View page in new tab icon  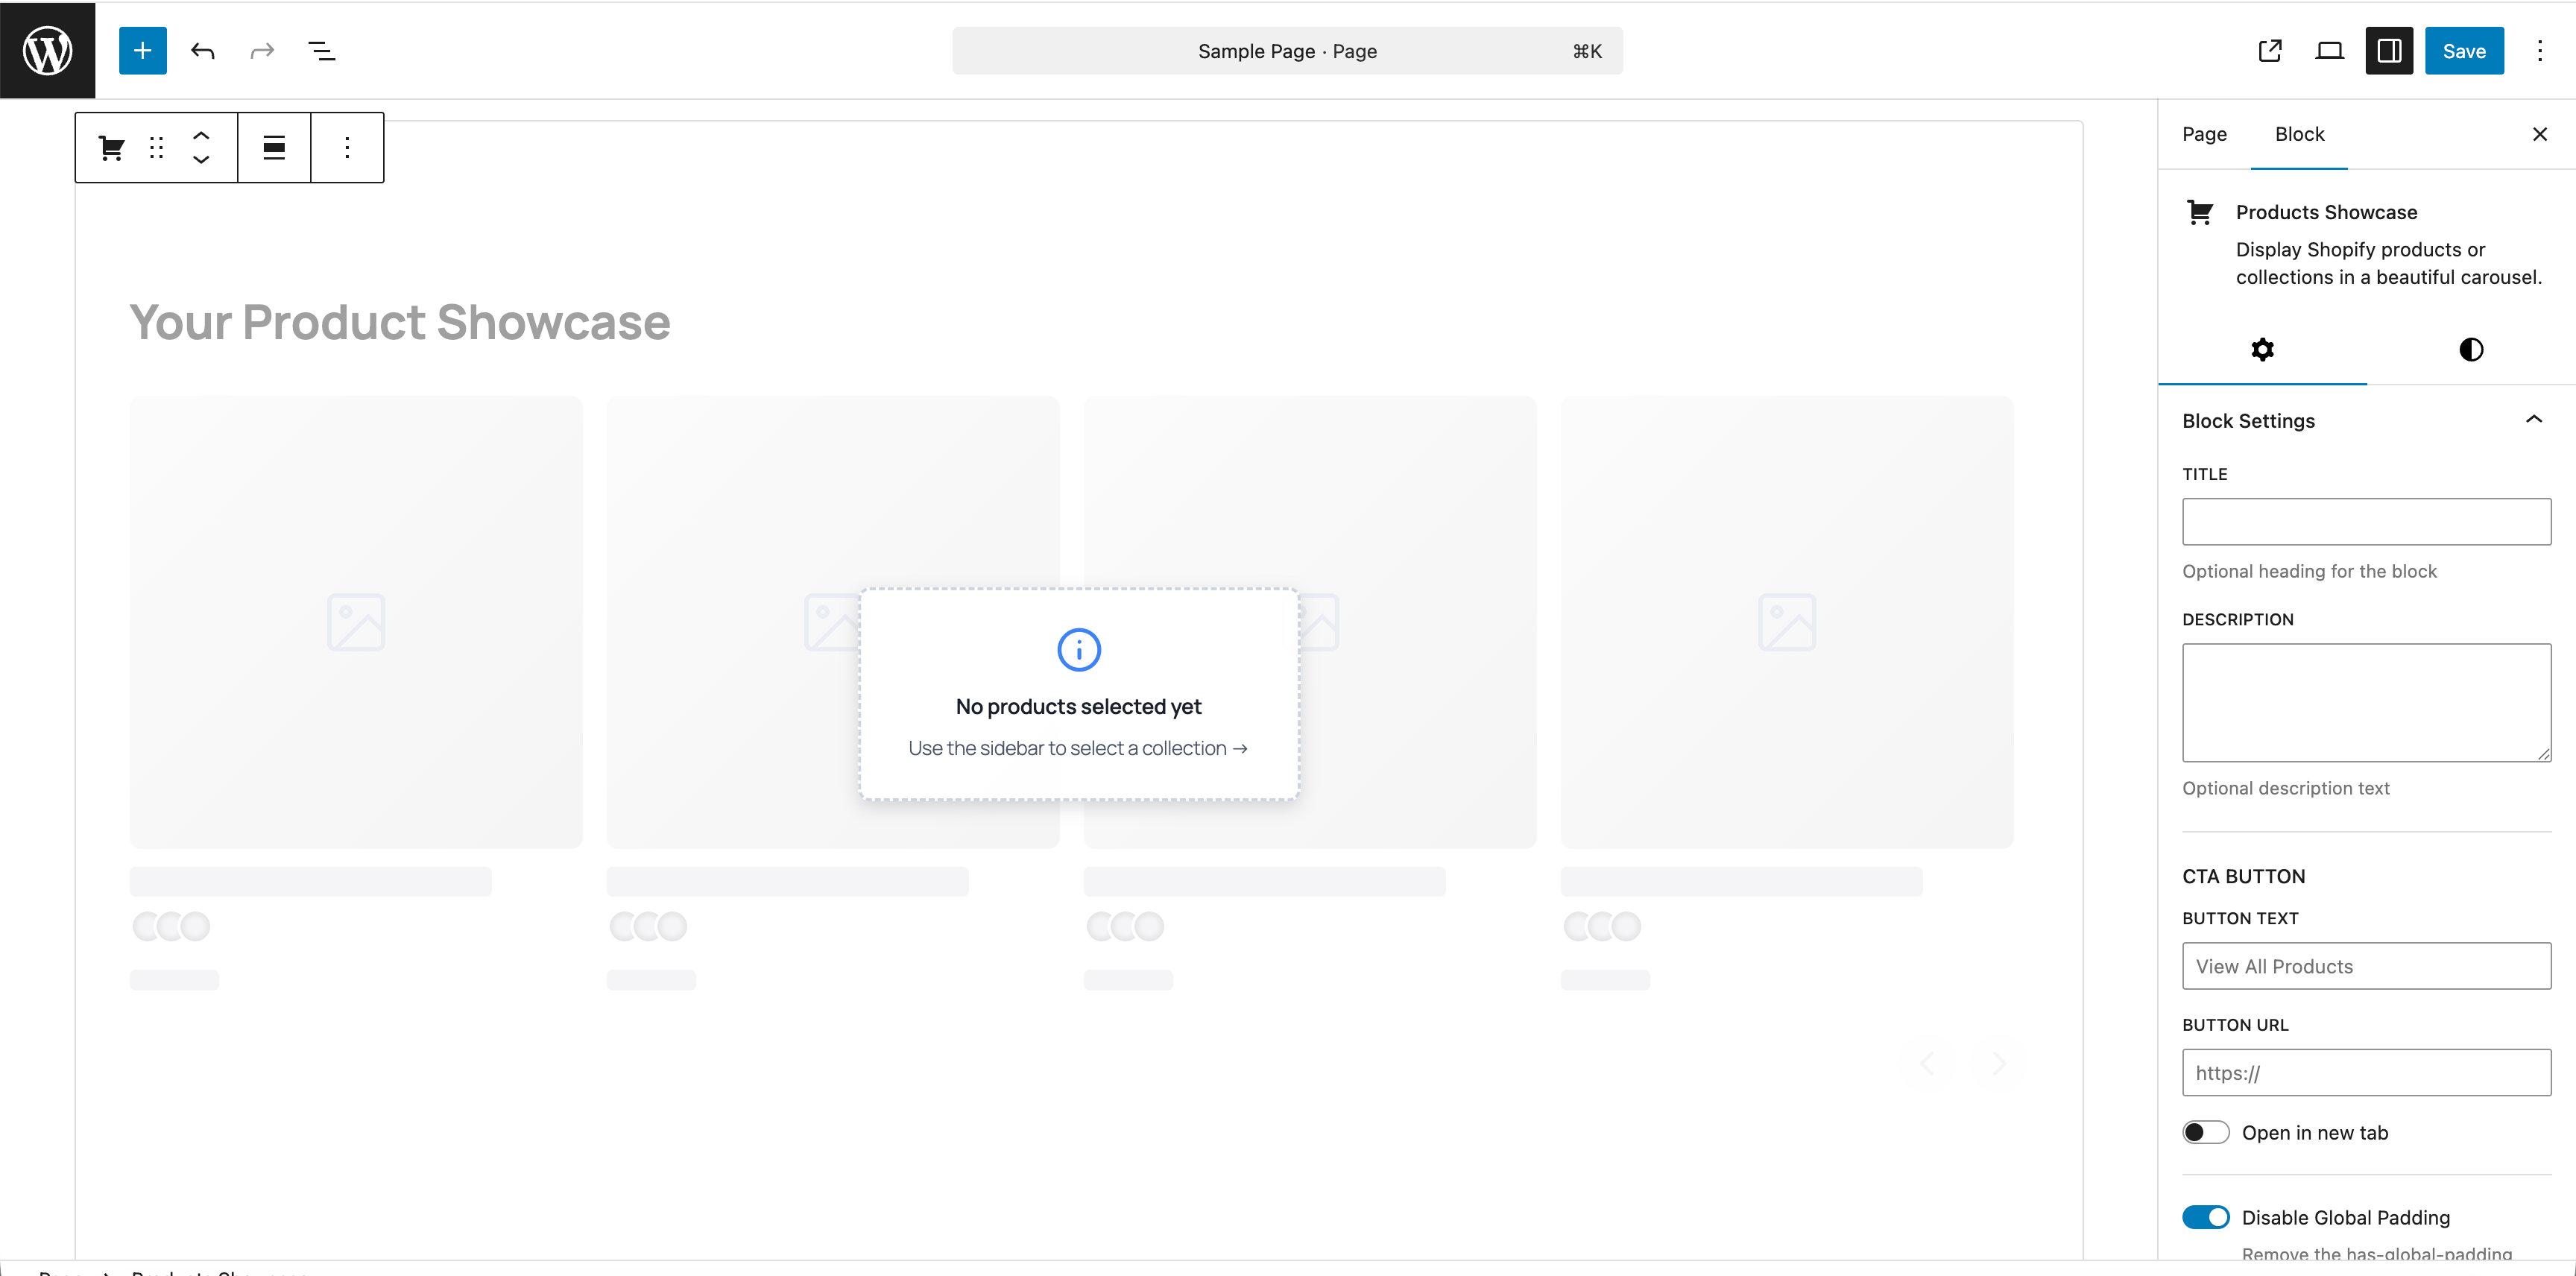(2269, 50)
